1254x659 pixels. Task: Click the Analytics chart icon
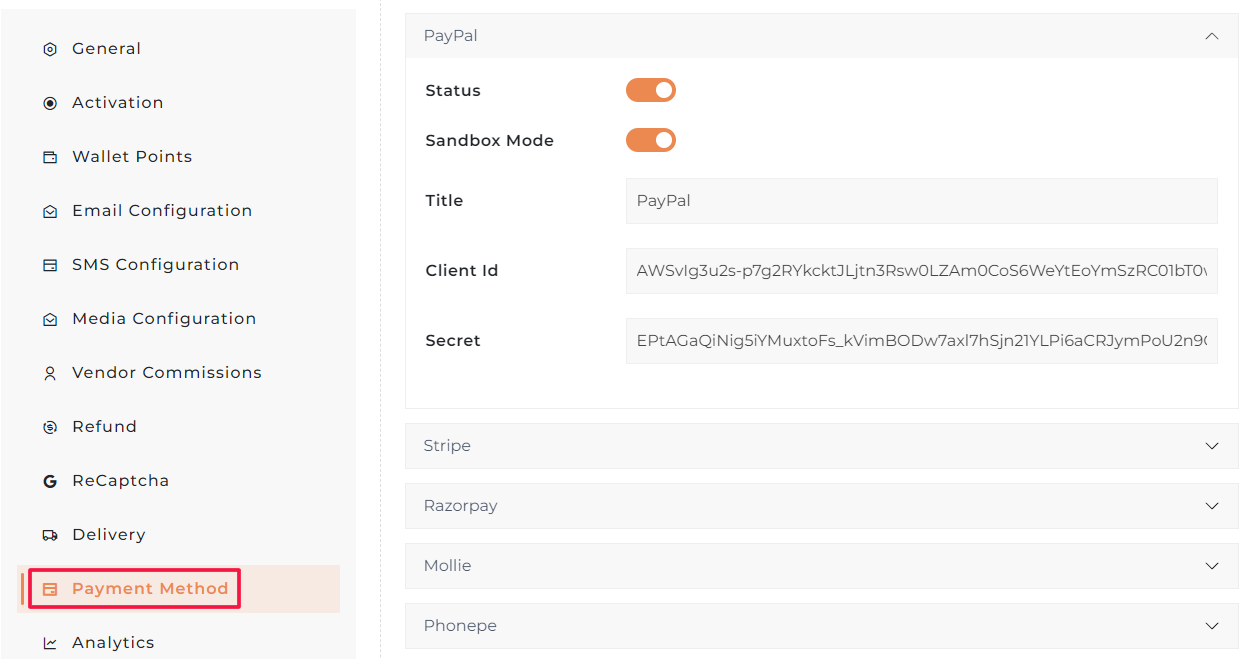coord(50,643)
